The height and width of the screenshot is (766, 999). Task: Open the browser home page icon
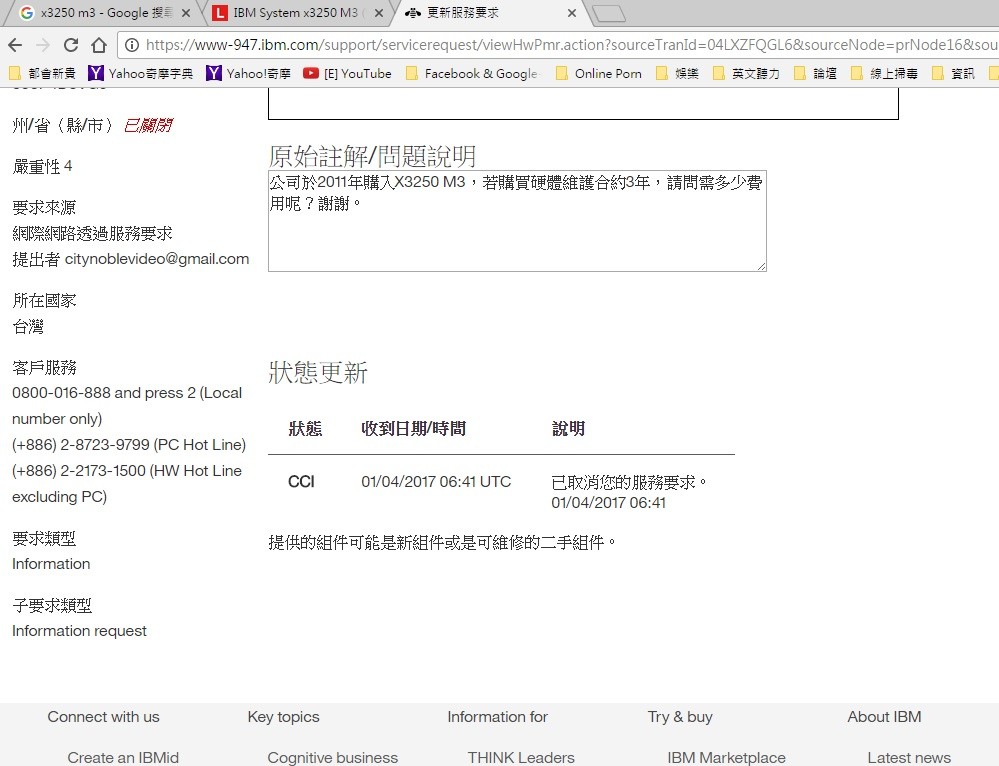[x=99, y=45]
